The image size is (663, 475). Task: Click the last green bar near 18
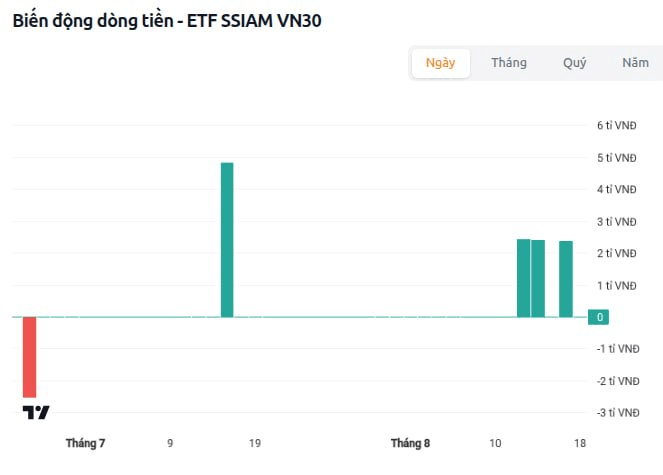click(566, 279)
